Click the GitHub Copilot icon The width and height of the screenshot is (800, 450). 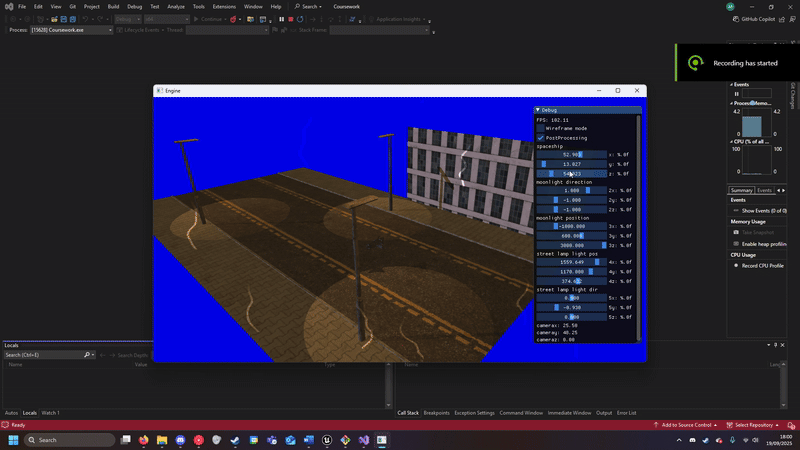tap(734, 19)
